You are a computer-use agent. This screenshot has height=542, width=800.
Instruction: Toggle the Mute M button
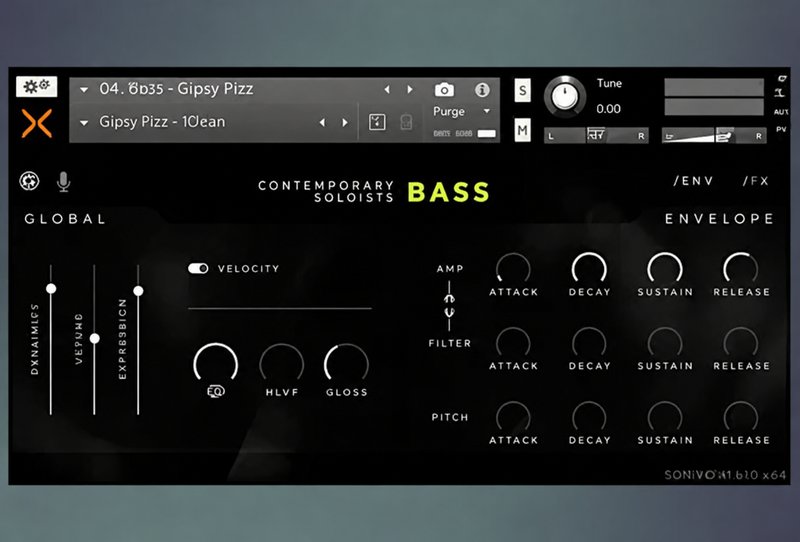point(522,130)
